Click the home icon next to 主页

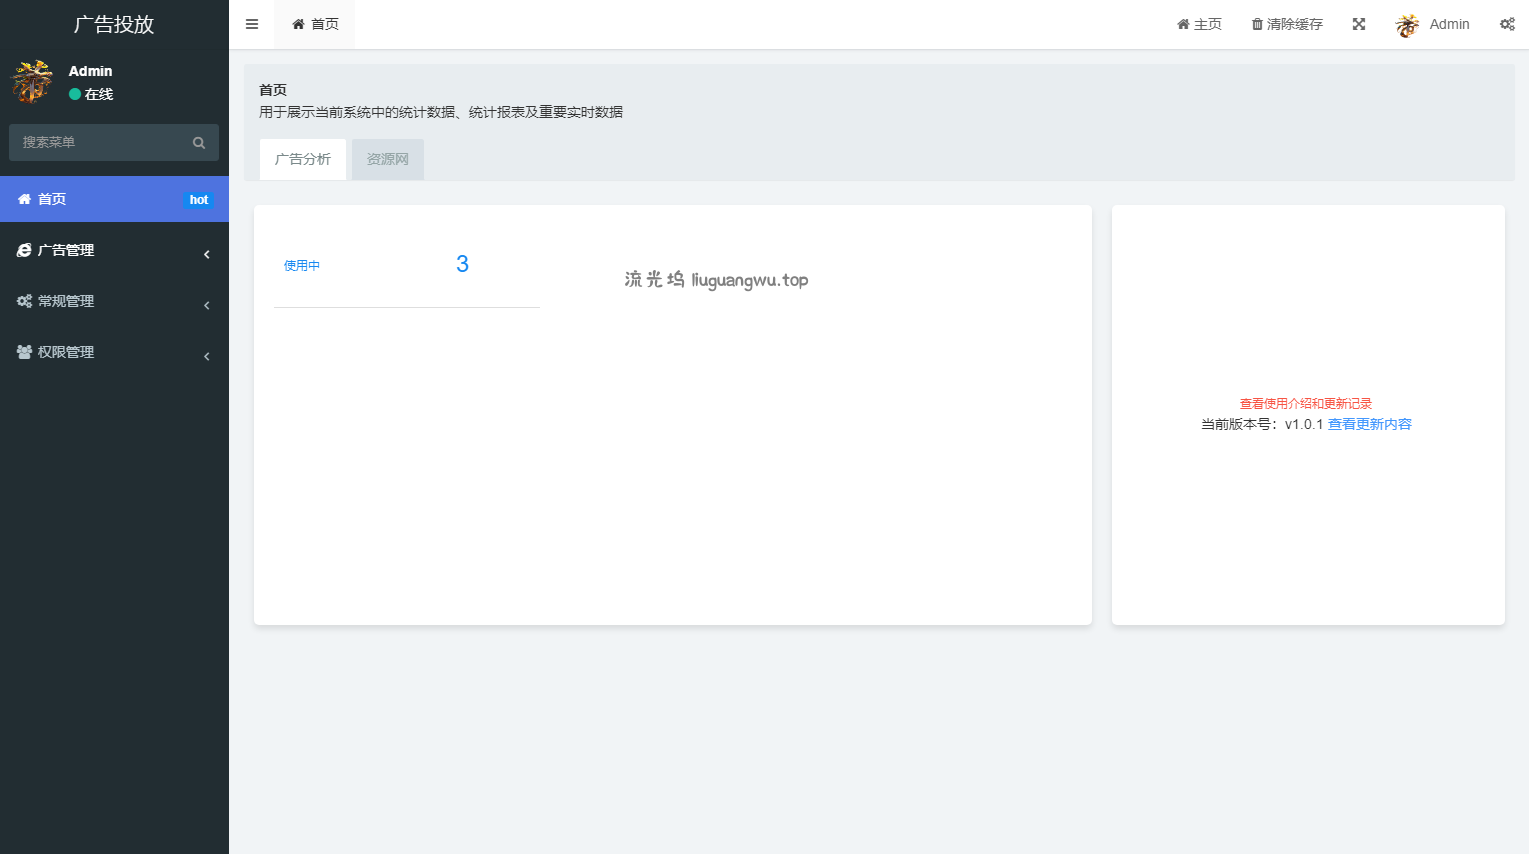click(x=1183, y=24)
